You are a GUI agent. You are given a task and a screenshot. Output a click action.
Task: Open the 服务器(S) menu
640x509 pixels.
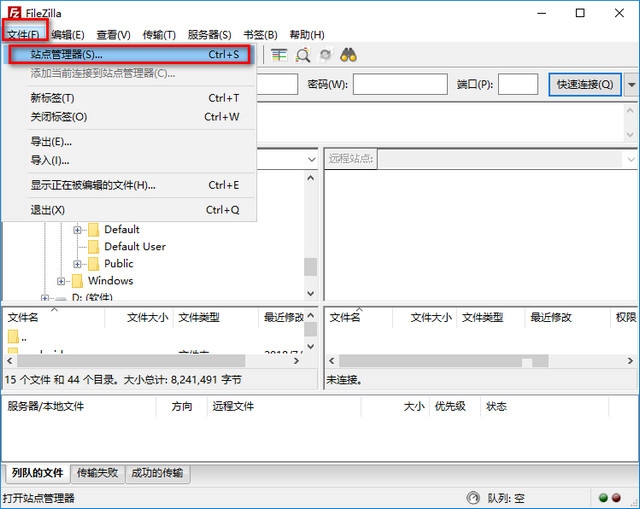click(209, 35)
